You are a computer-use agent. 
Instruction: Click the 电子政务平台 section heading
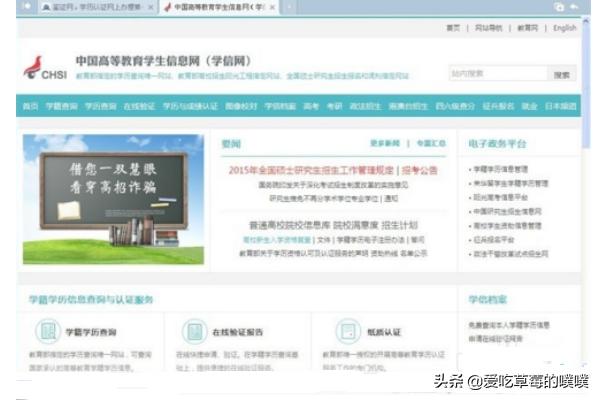point(497,144)
